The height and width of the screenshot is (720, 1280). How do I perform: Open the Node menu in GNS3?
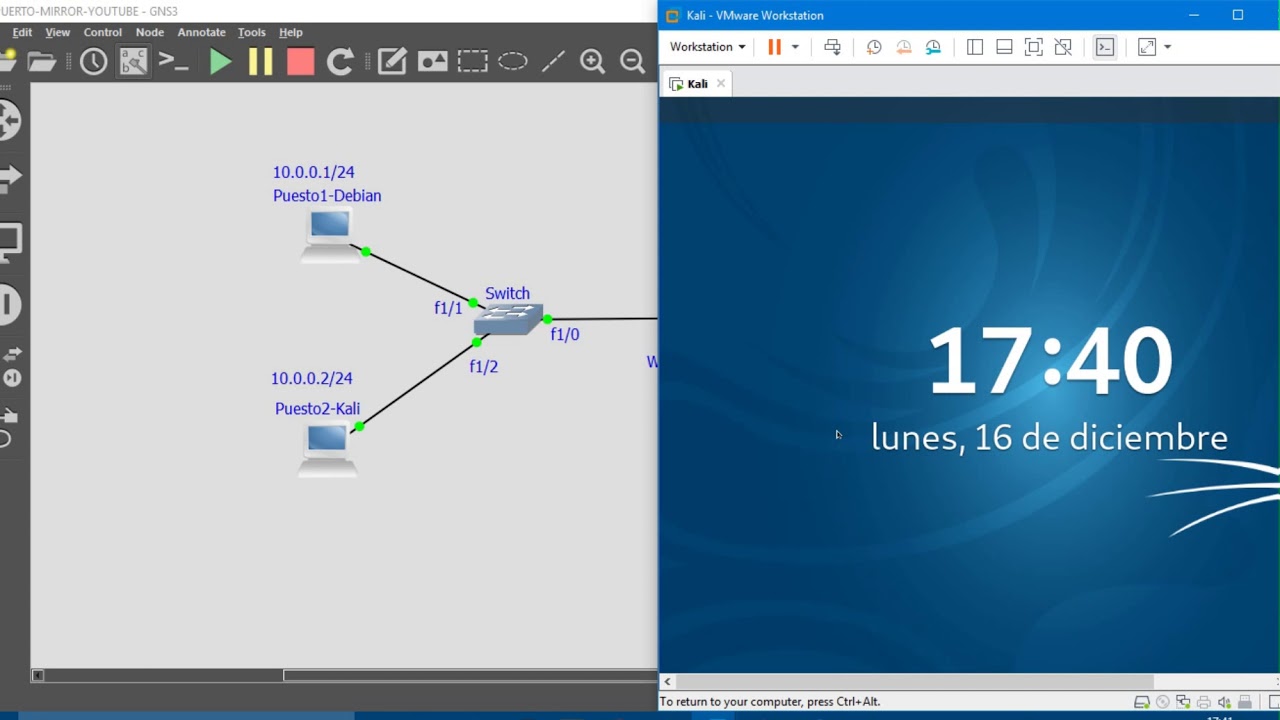coord(150,32)
